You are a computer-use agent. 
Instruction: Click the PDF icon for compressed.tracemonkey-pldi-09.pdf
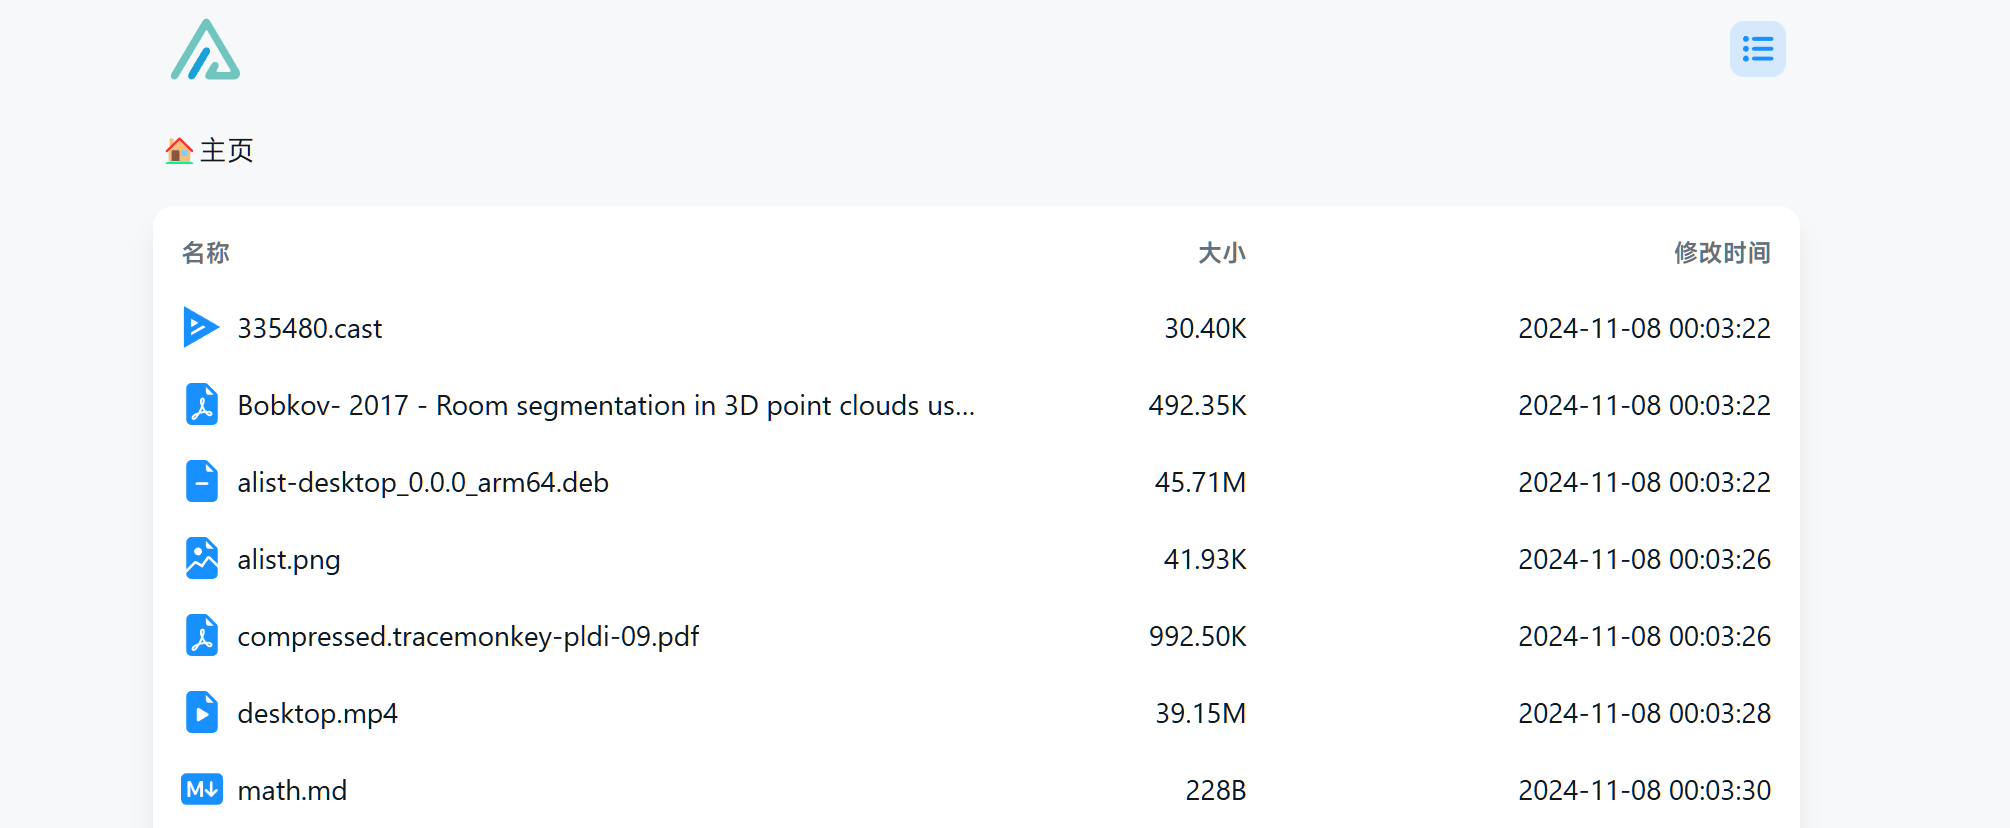point(202,636)
